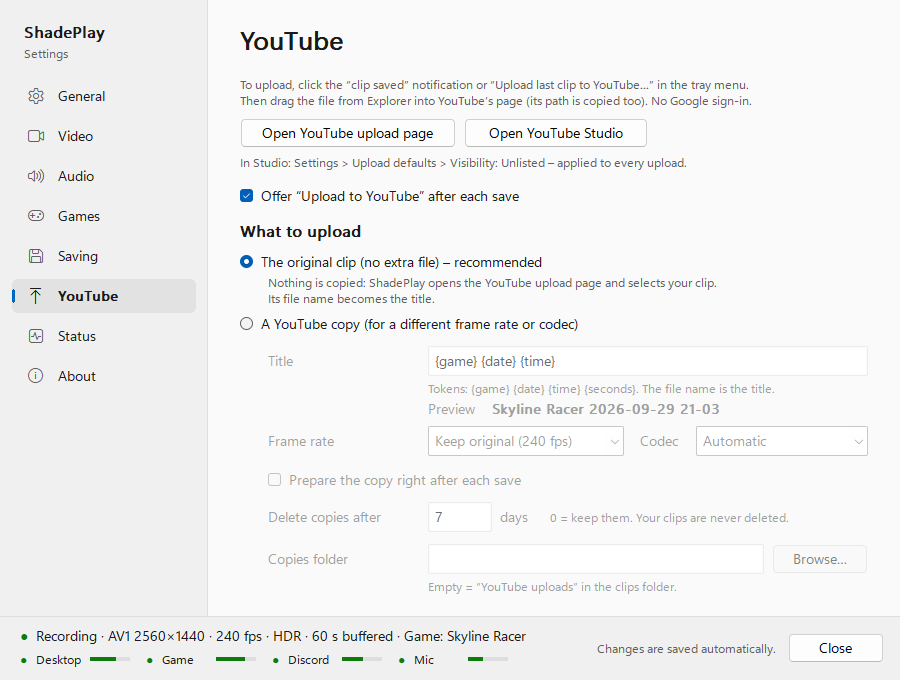This screenshot has height=680, width=900.
Task: Show the Saving settings page
Action: point(104,256)
